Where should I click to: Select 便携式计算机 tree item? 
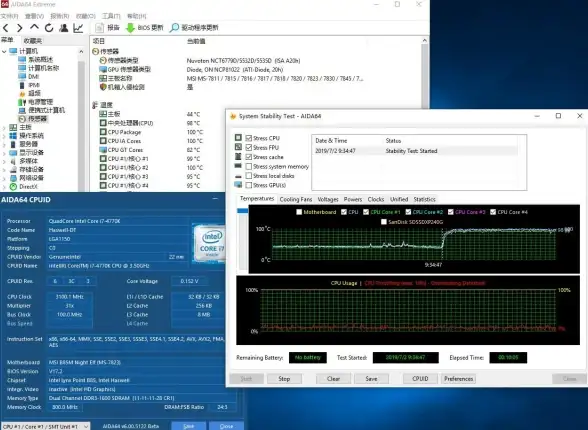(x=42, y=110)
